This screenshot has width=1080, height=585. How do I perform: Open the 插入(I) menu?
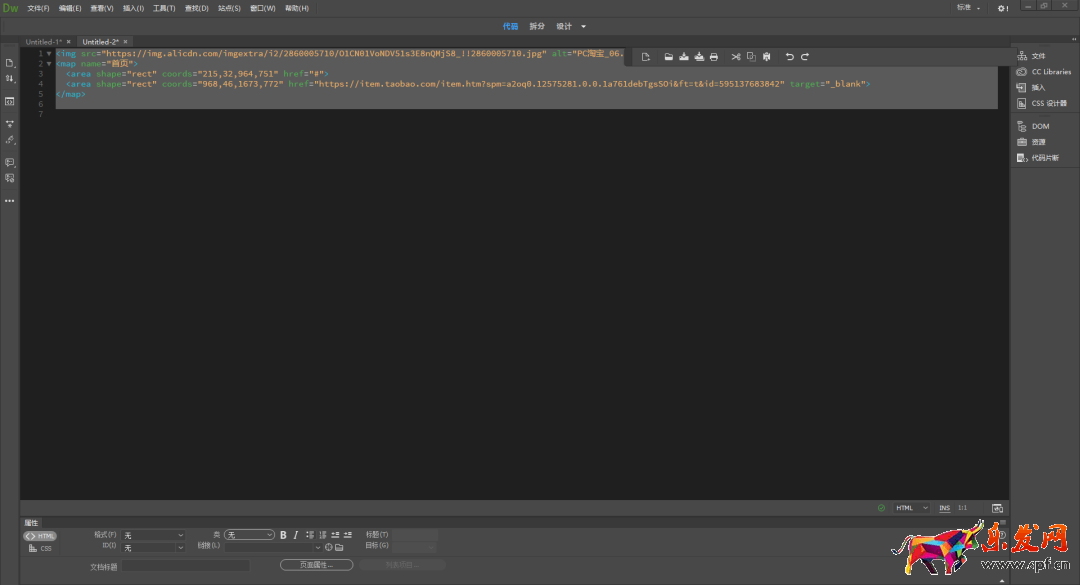[x=133, y=8]
